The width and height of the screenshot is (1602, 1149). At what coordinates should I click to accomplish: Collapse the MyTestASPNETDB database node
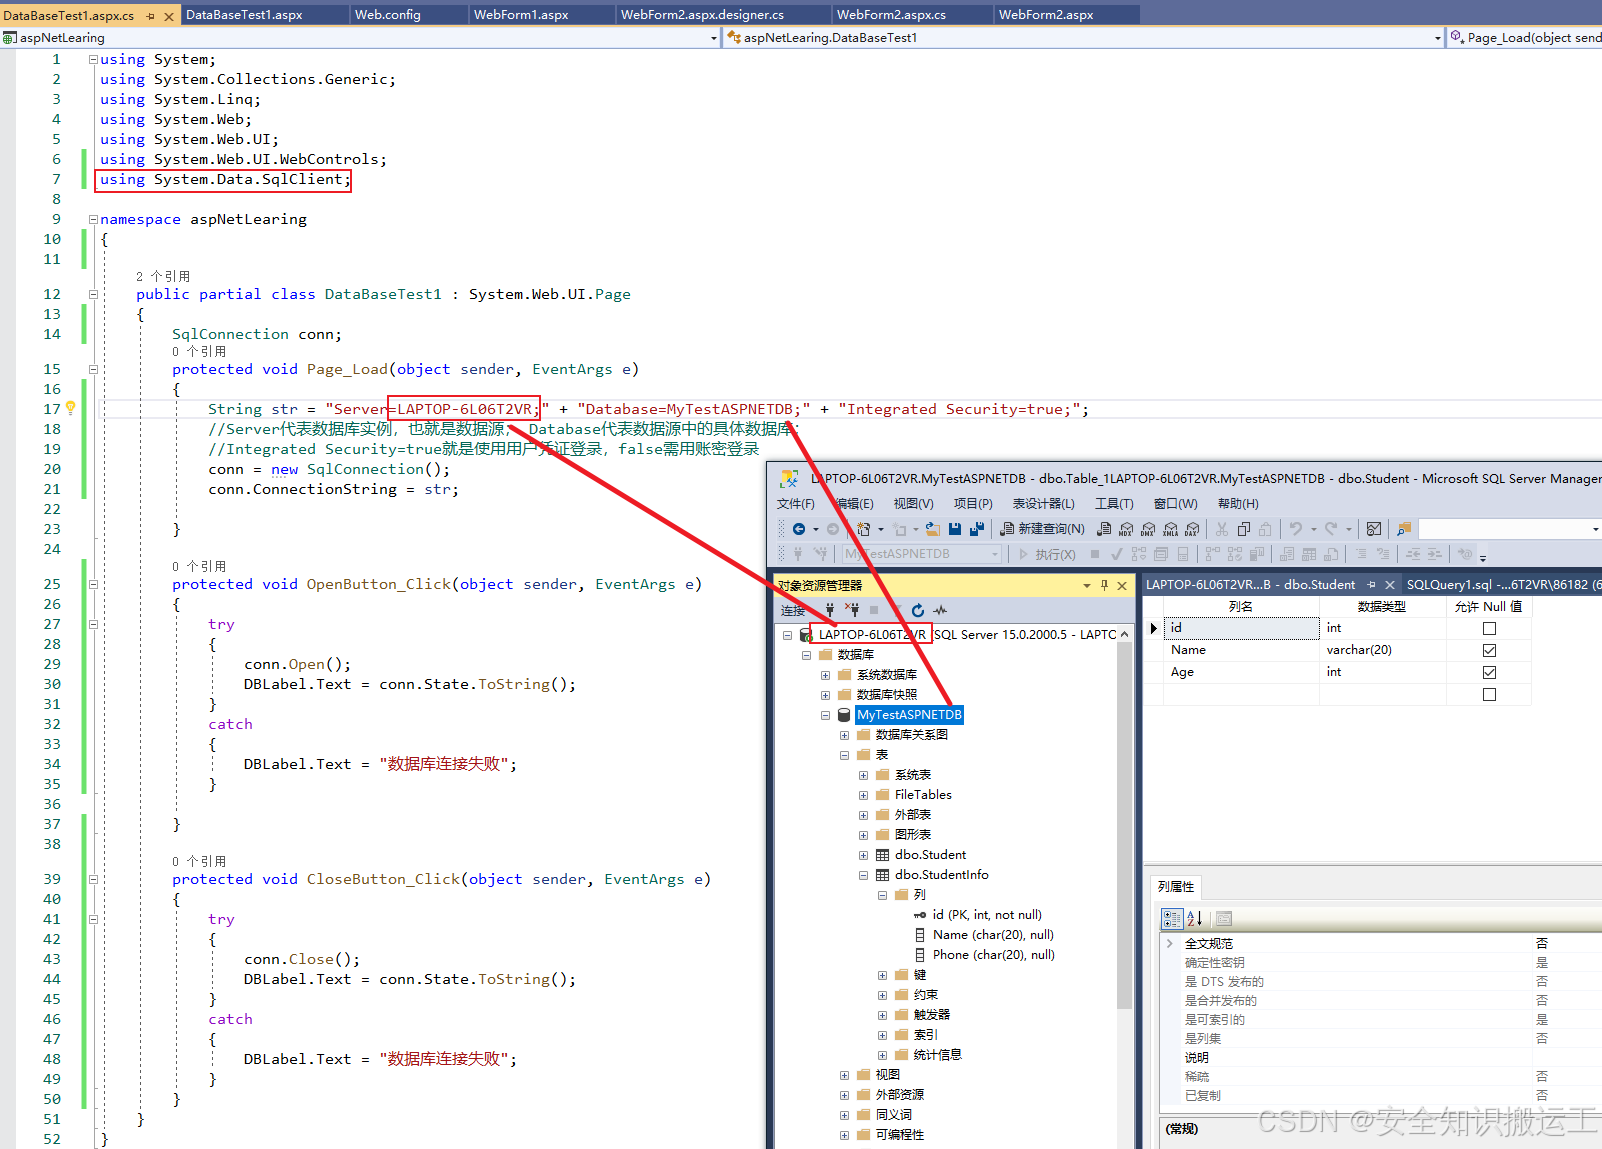(x=825, y=715)
